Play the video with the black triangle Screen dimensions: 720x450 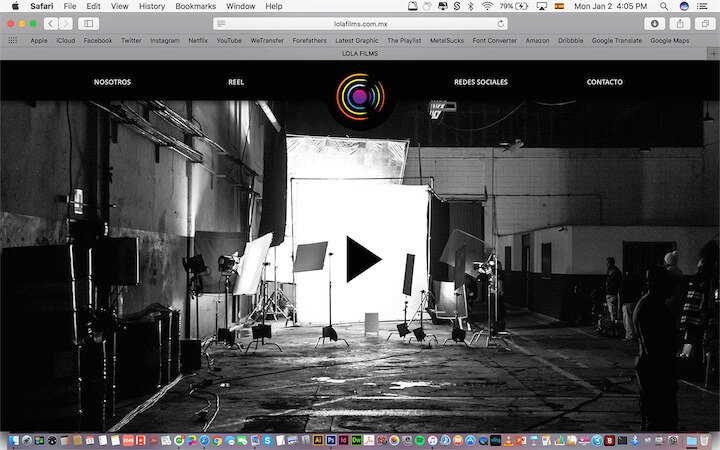(x=362, y=259)
